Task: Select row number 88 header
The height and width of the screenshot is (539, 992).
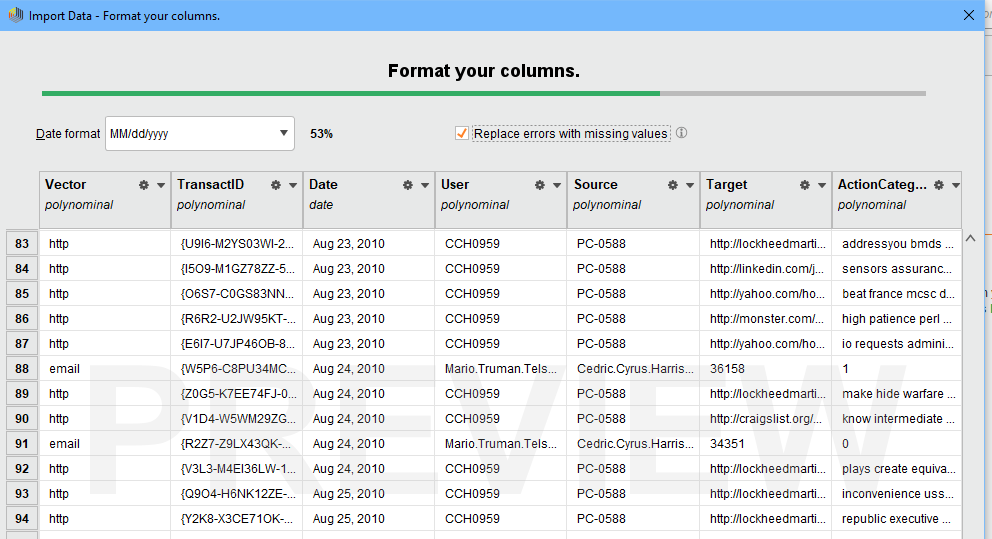Action: 22,369
